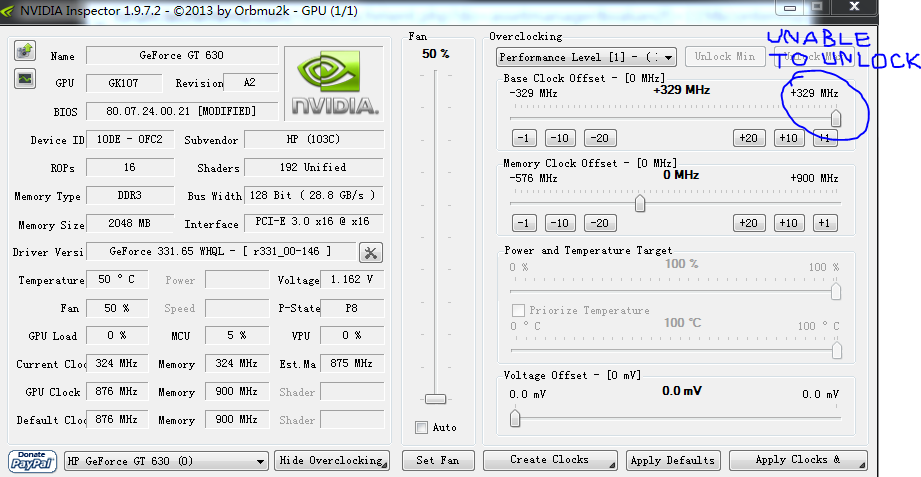
Task: Click the Memory Clock -1 button
Action: click(x=524, y=223)
